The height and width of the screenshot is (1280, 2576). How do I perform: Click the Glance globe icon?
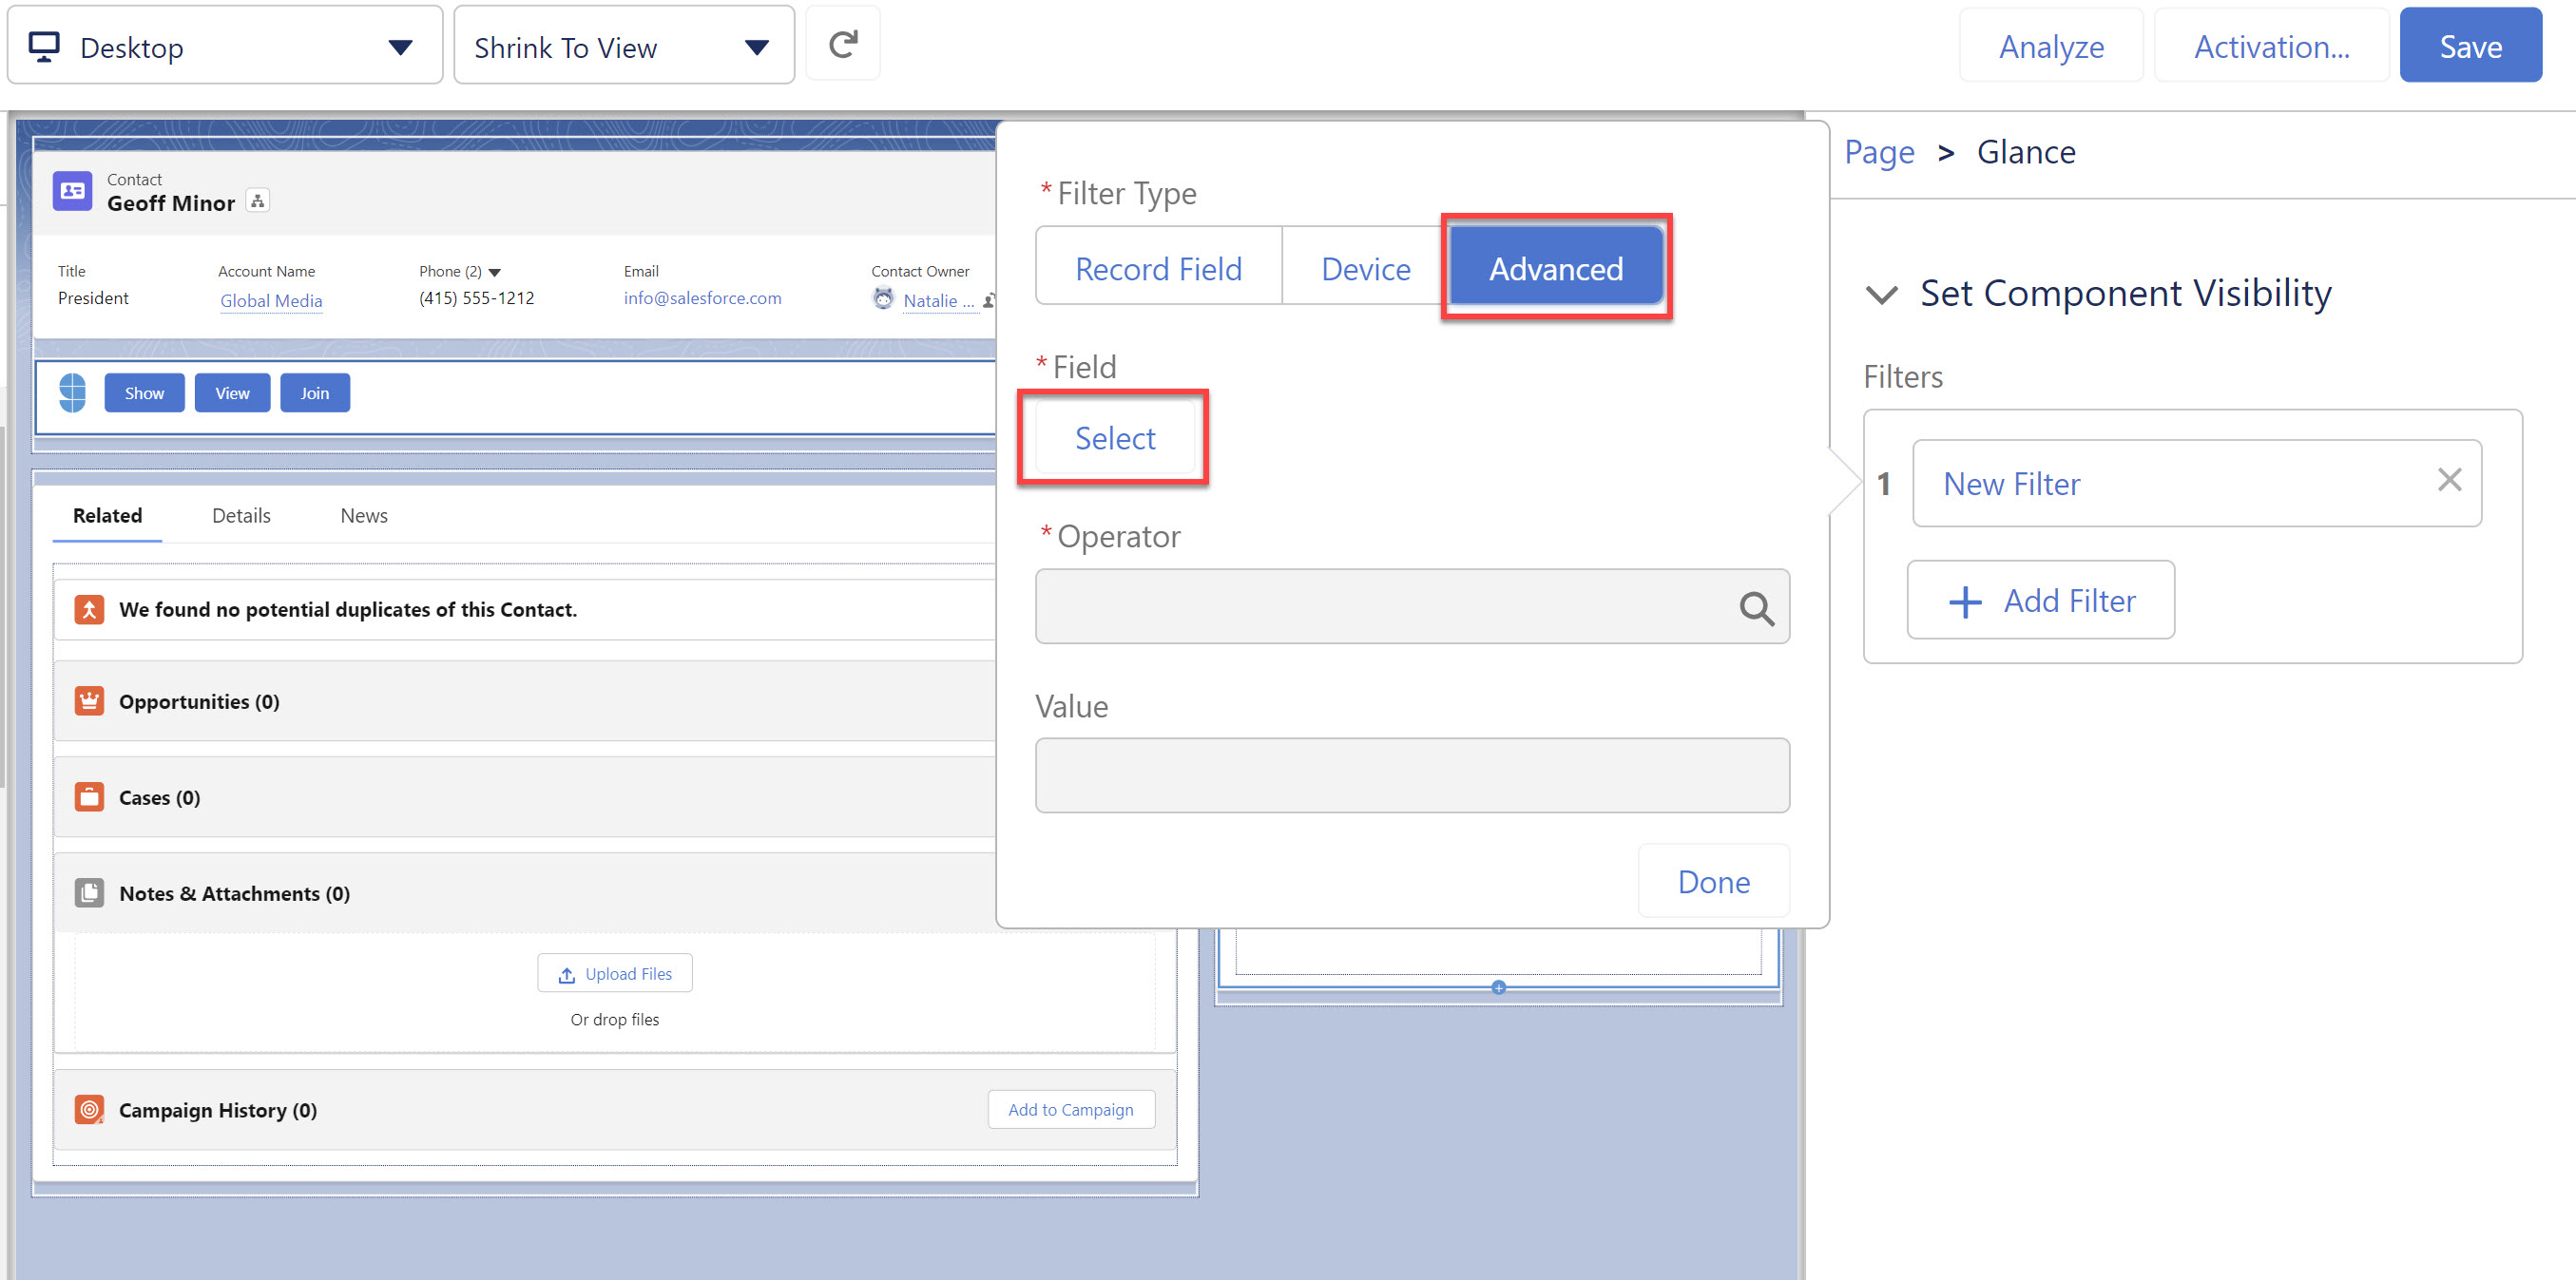click(x=73, y=393)
